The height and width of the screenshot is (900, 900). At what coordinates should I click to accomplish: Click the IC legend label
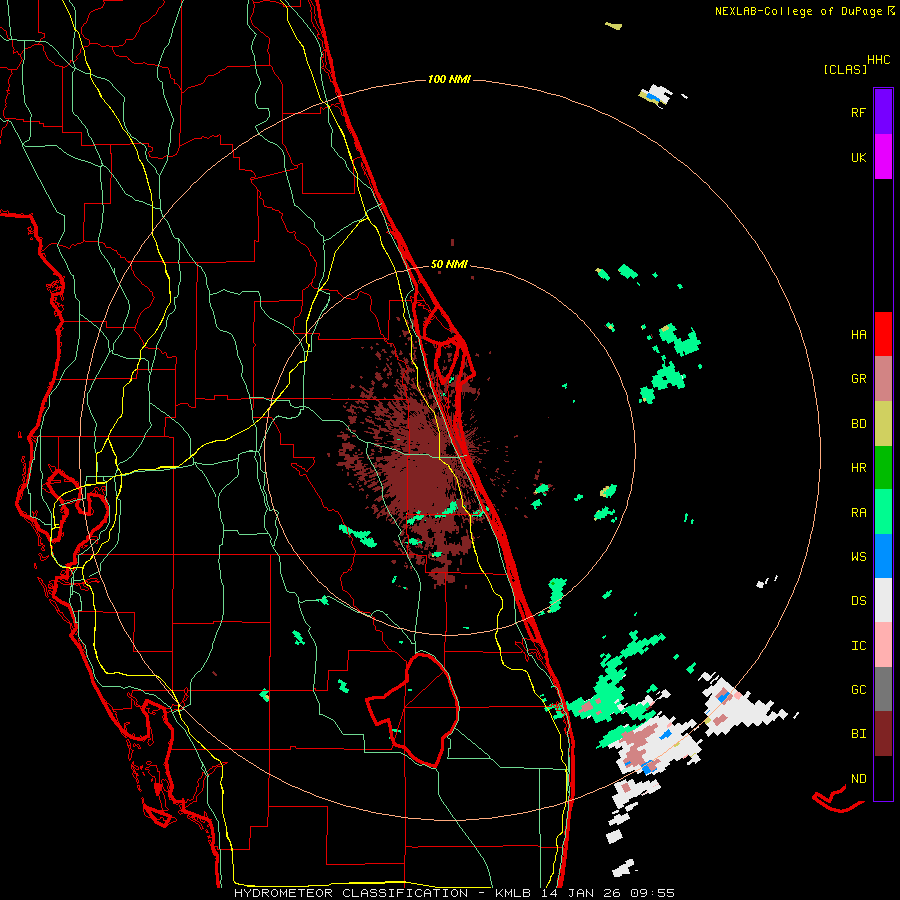858,646
